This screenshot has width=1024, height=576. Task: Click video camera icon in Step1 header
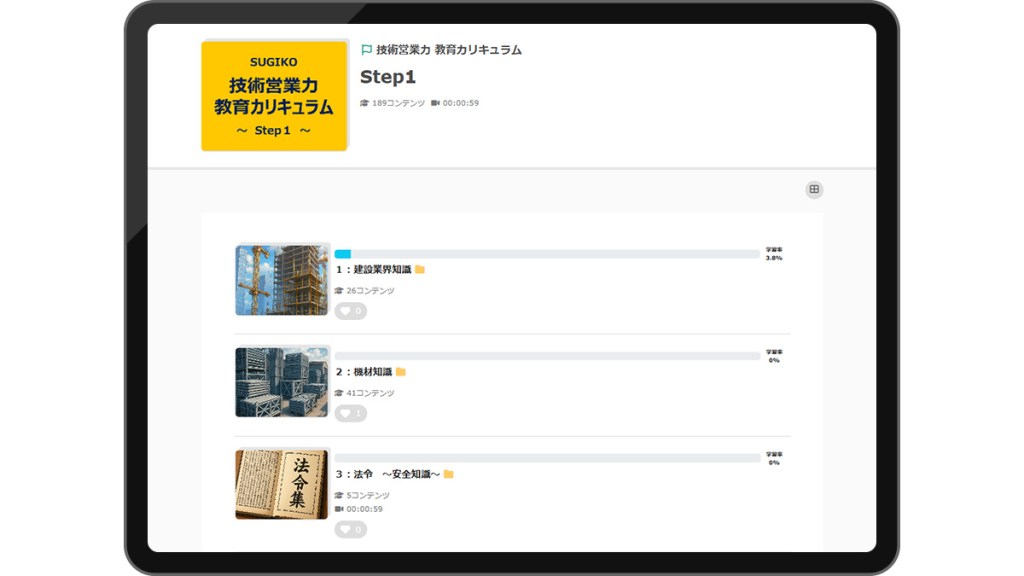pos(435,103)
